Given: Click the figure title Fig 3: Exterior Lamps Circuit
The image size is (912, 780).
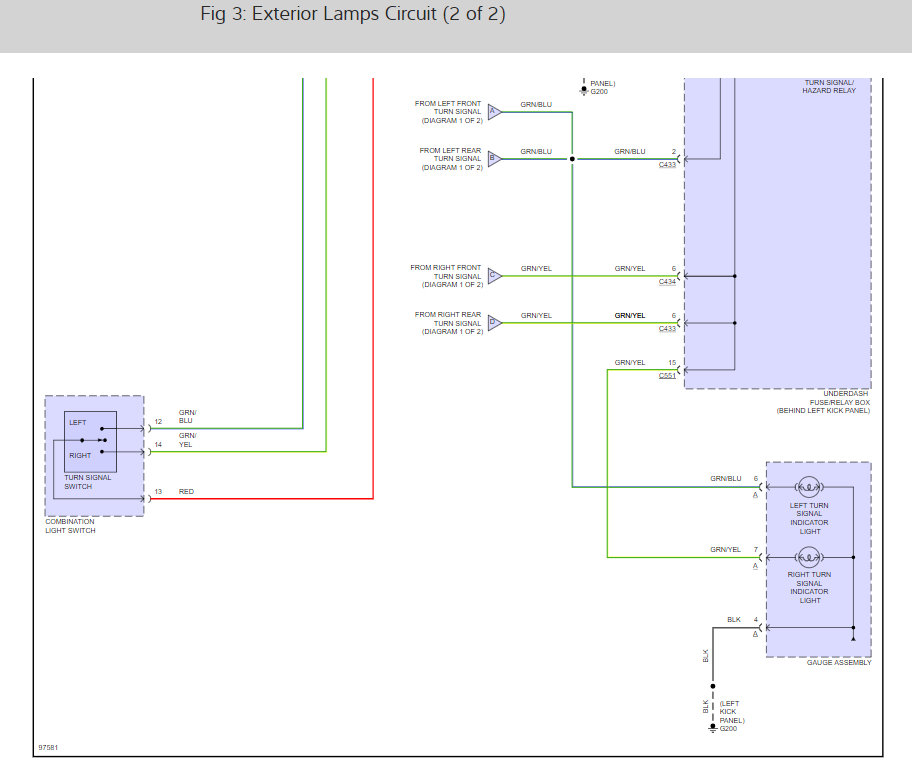Looking at the screenshot, I should [352, 13].
